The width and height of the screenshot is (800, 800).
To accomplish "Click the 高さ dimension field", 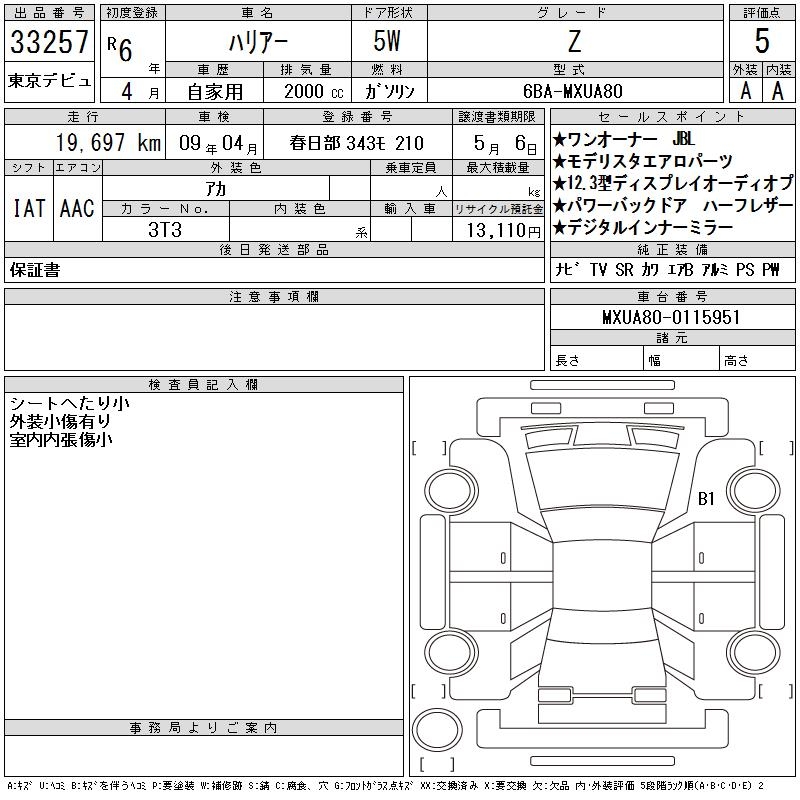I will (x=757, y=360).
